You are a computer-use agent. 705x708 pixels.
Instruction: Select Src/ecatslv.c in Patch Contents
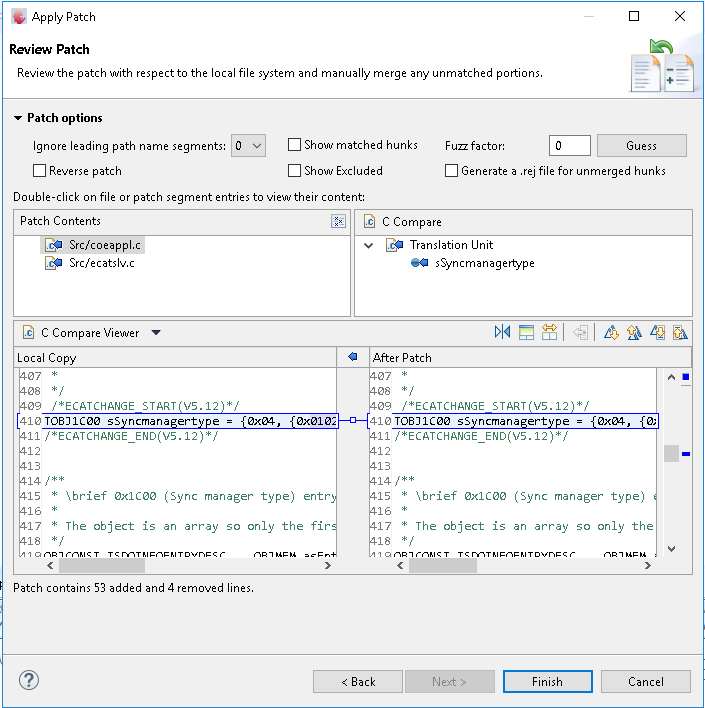click(x=101, y=263)
